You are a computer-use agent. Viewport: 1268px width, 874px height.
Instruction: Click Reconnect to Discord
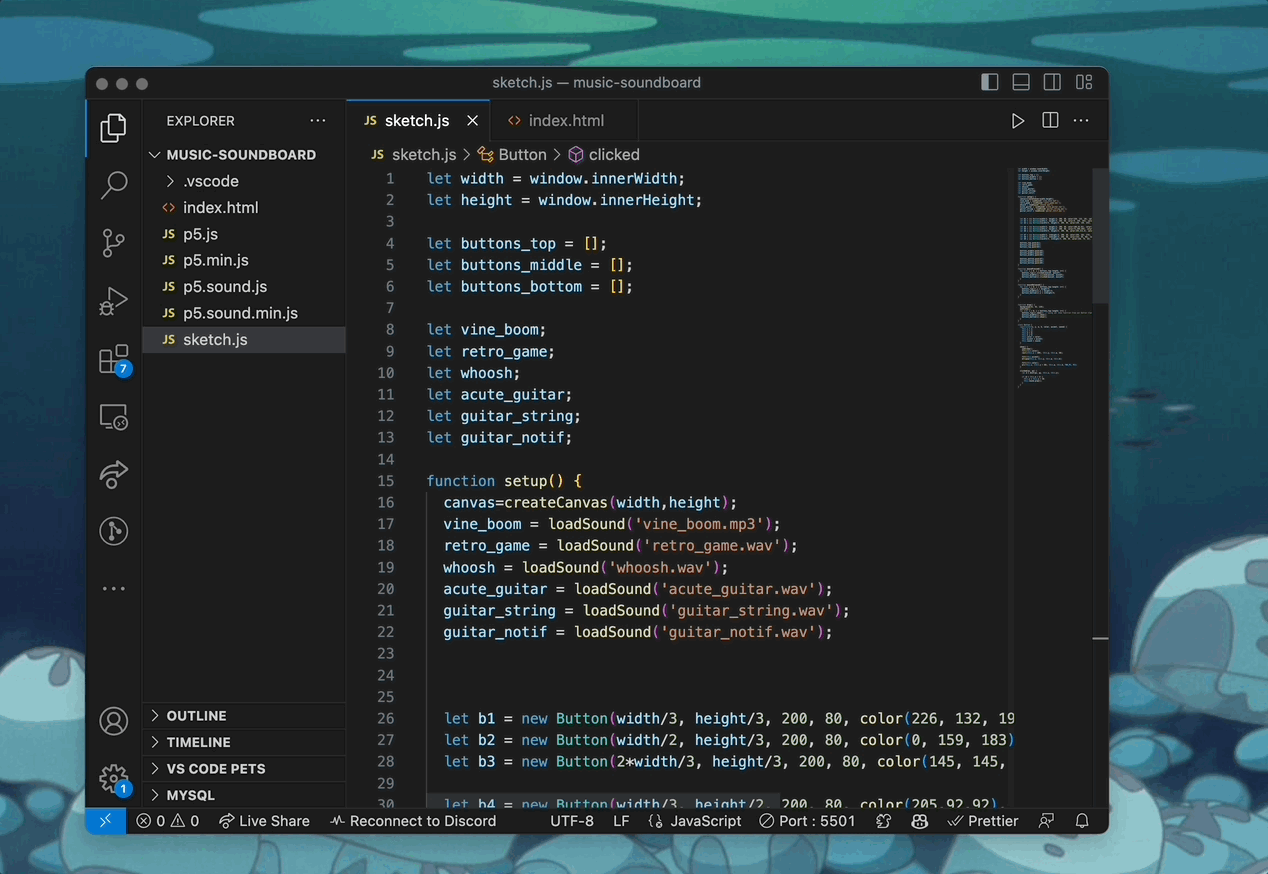click(413, 820)
